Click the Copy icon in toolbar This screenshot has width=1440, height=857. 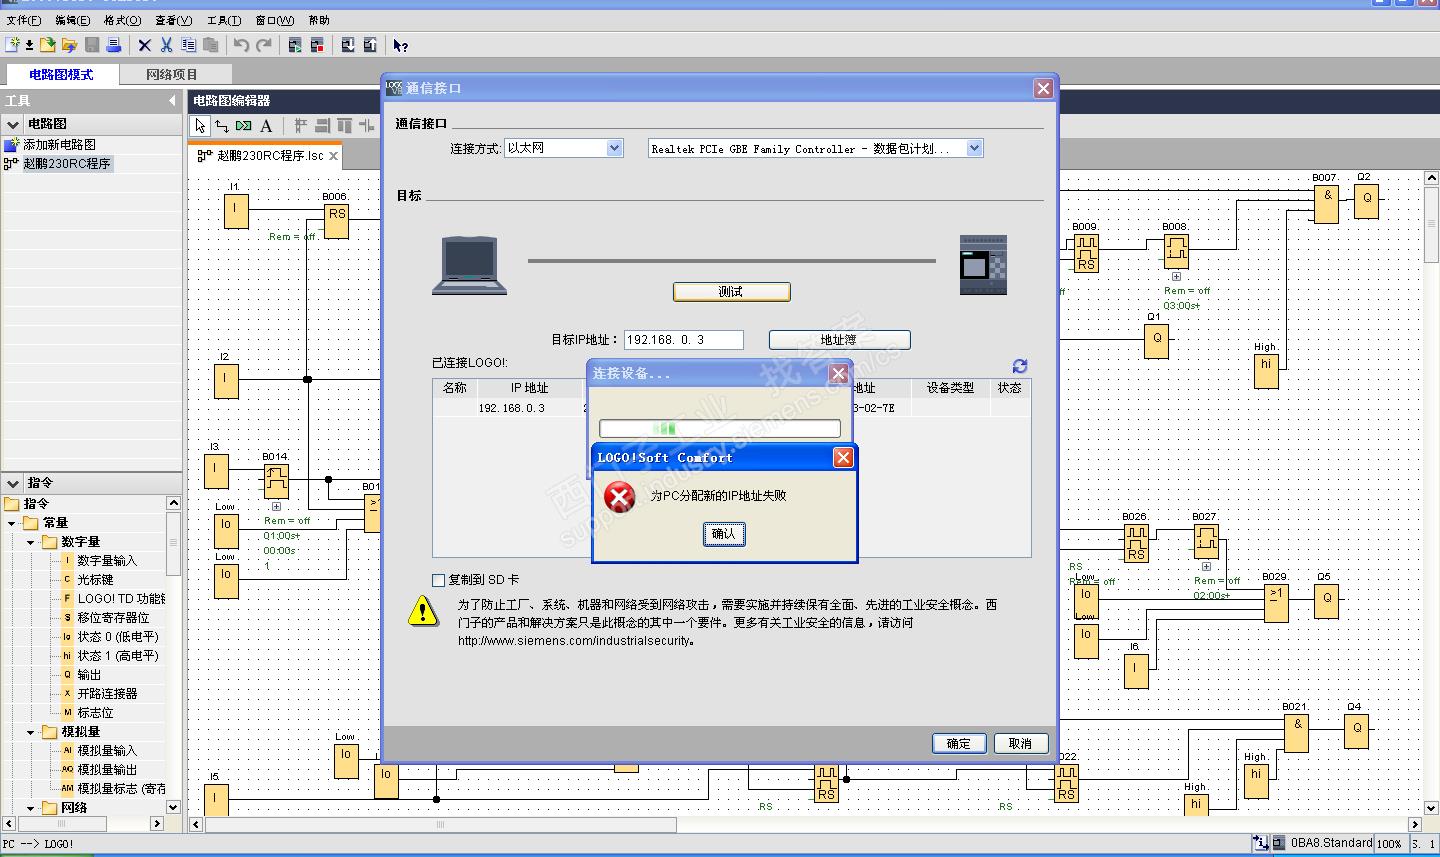click(189, 45)
